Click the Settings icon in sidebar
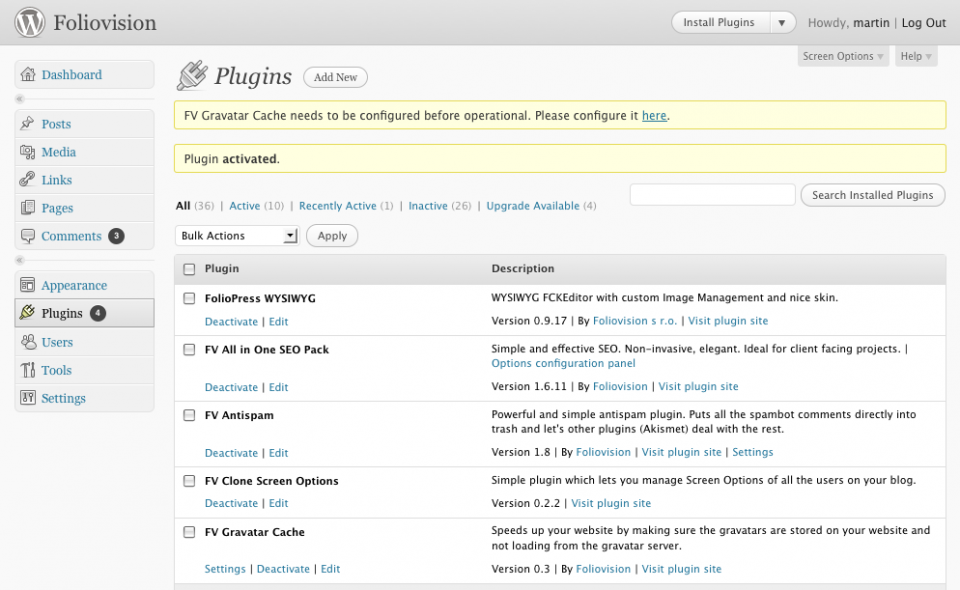The width and height of the screenshot is (960, 590). tap(28, 398)
